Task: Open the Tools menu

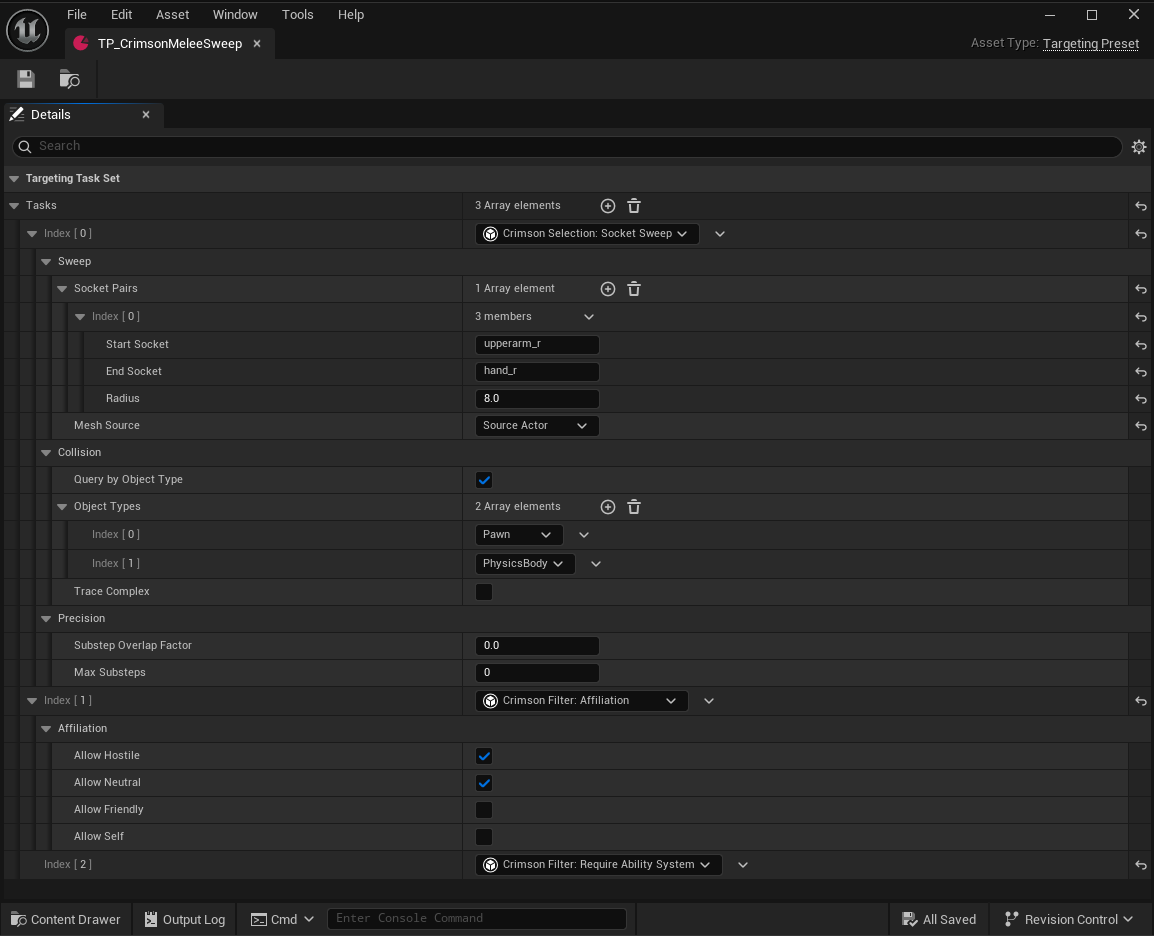Action: 297,15
